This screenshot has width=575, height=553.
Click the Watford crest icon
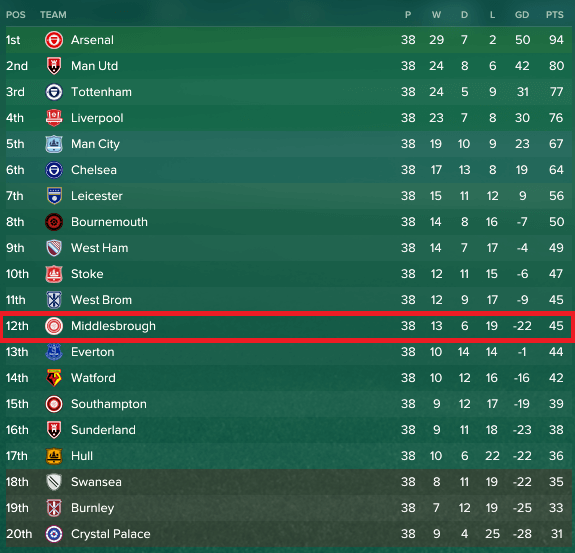point(54,378)
